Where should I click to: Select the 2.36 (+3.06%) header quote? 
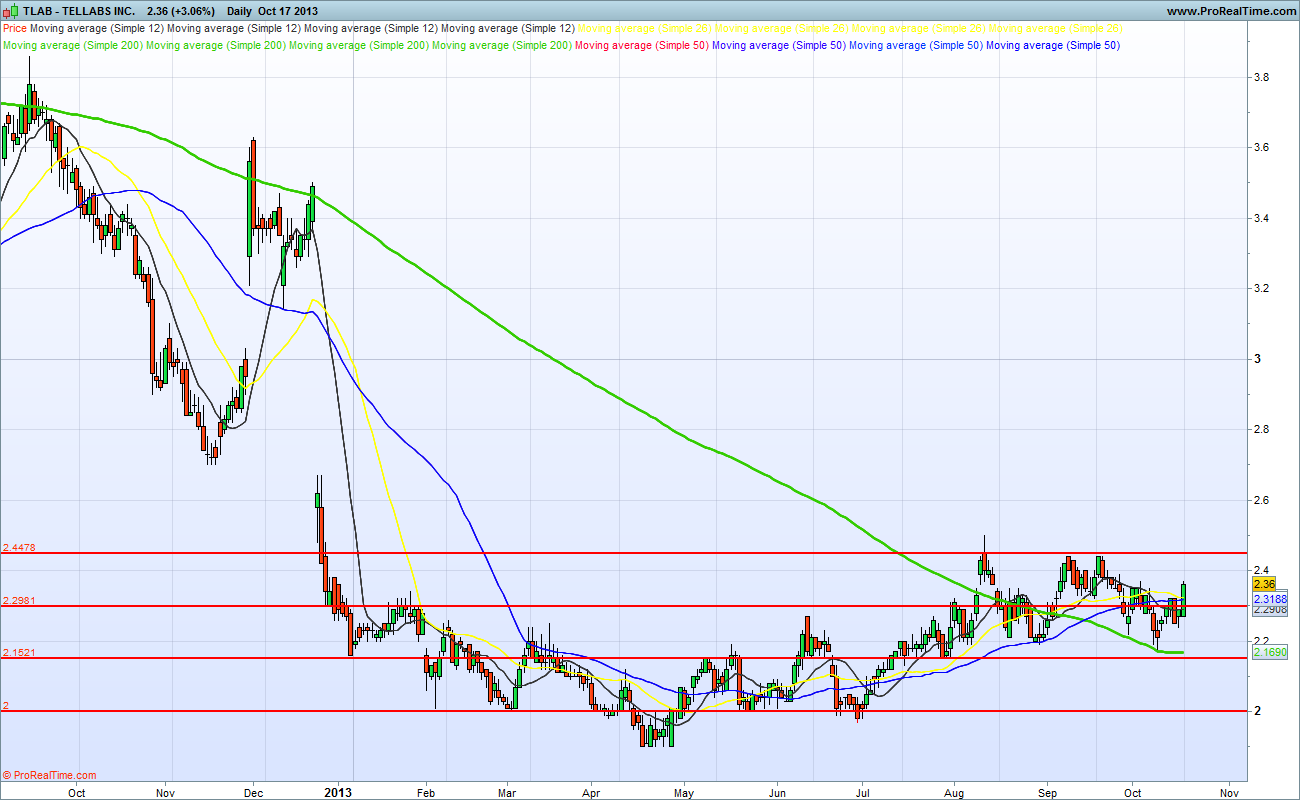182,11
